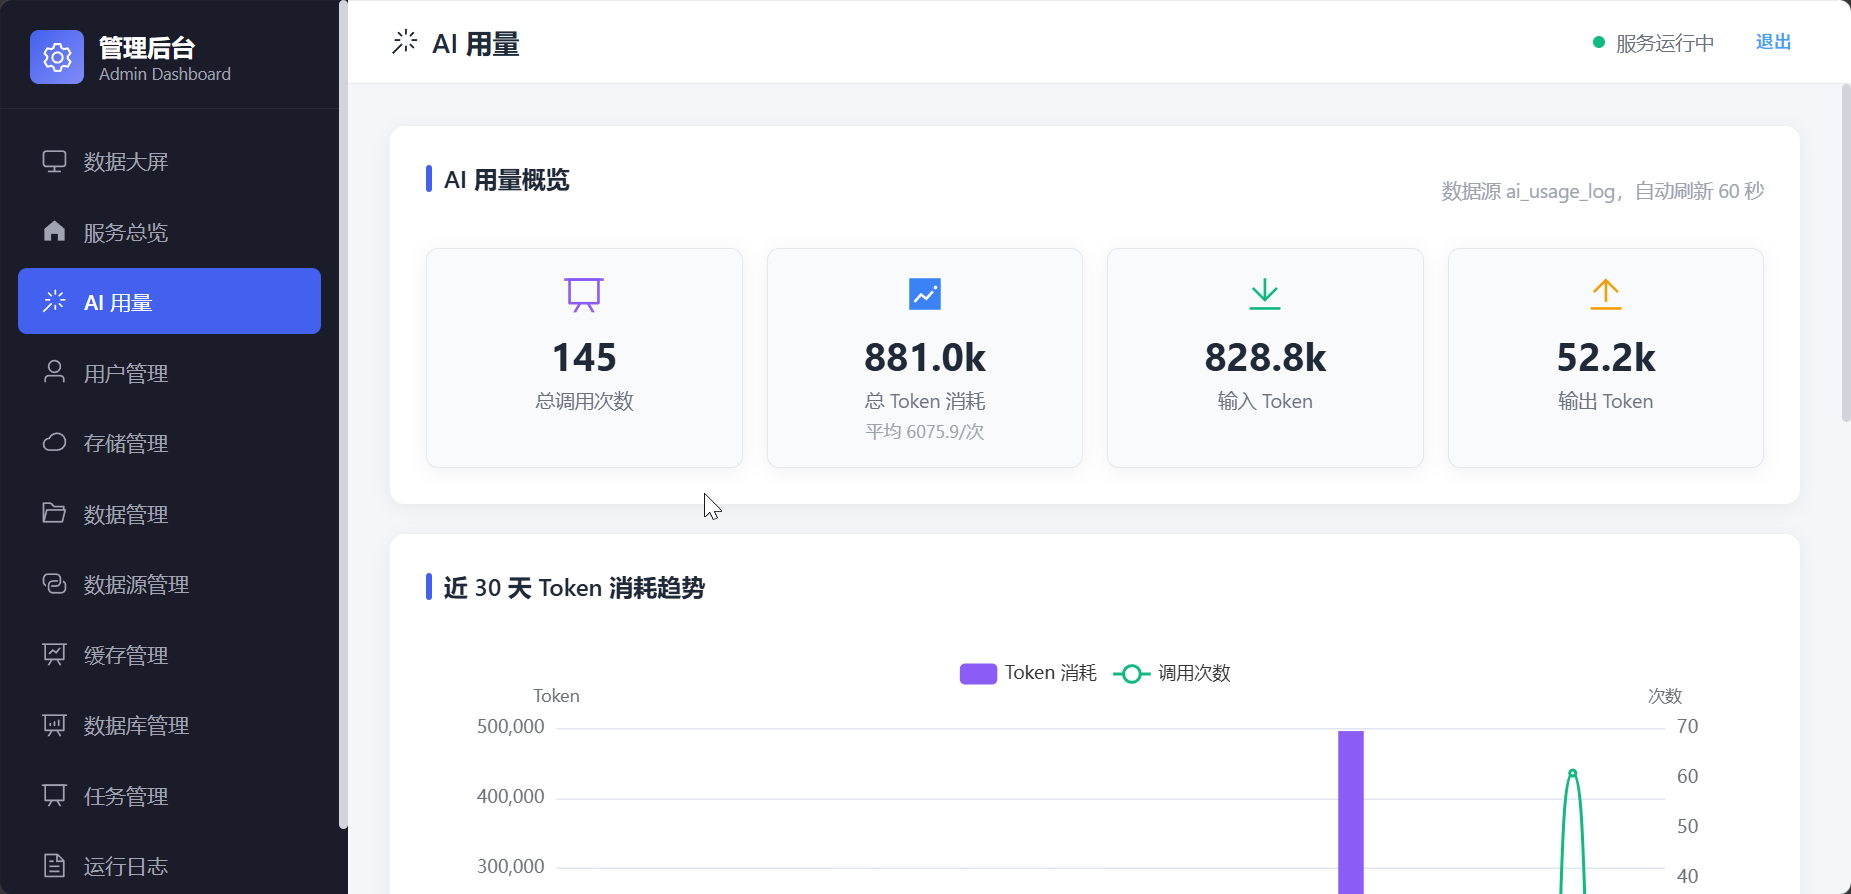Click the 服务运行中 status text

1665,43
